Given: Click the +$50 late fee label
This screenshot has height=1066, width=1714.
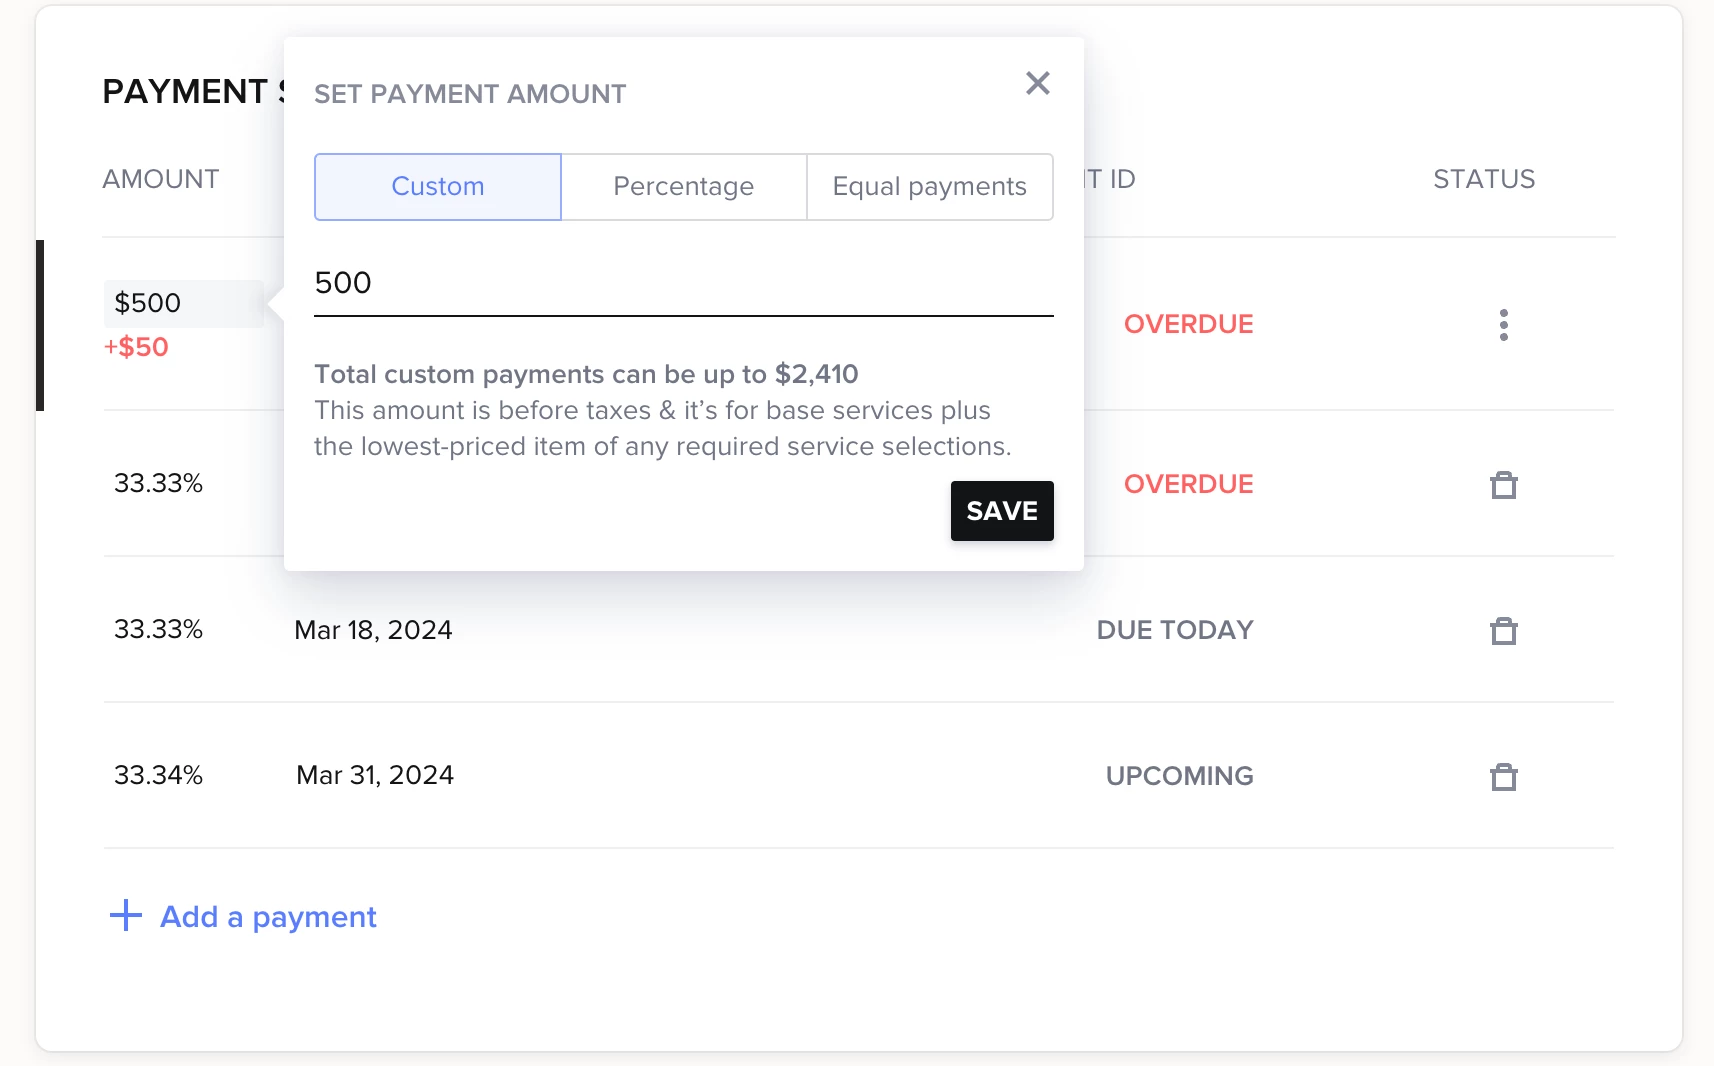Looking at the screenshot, I should pyautogui.click(x=136, y=347).
